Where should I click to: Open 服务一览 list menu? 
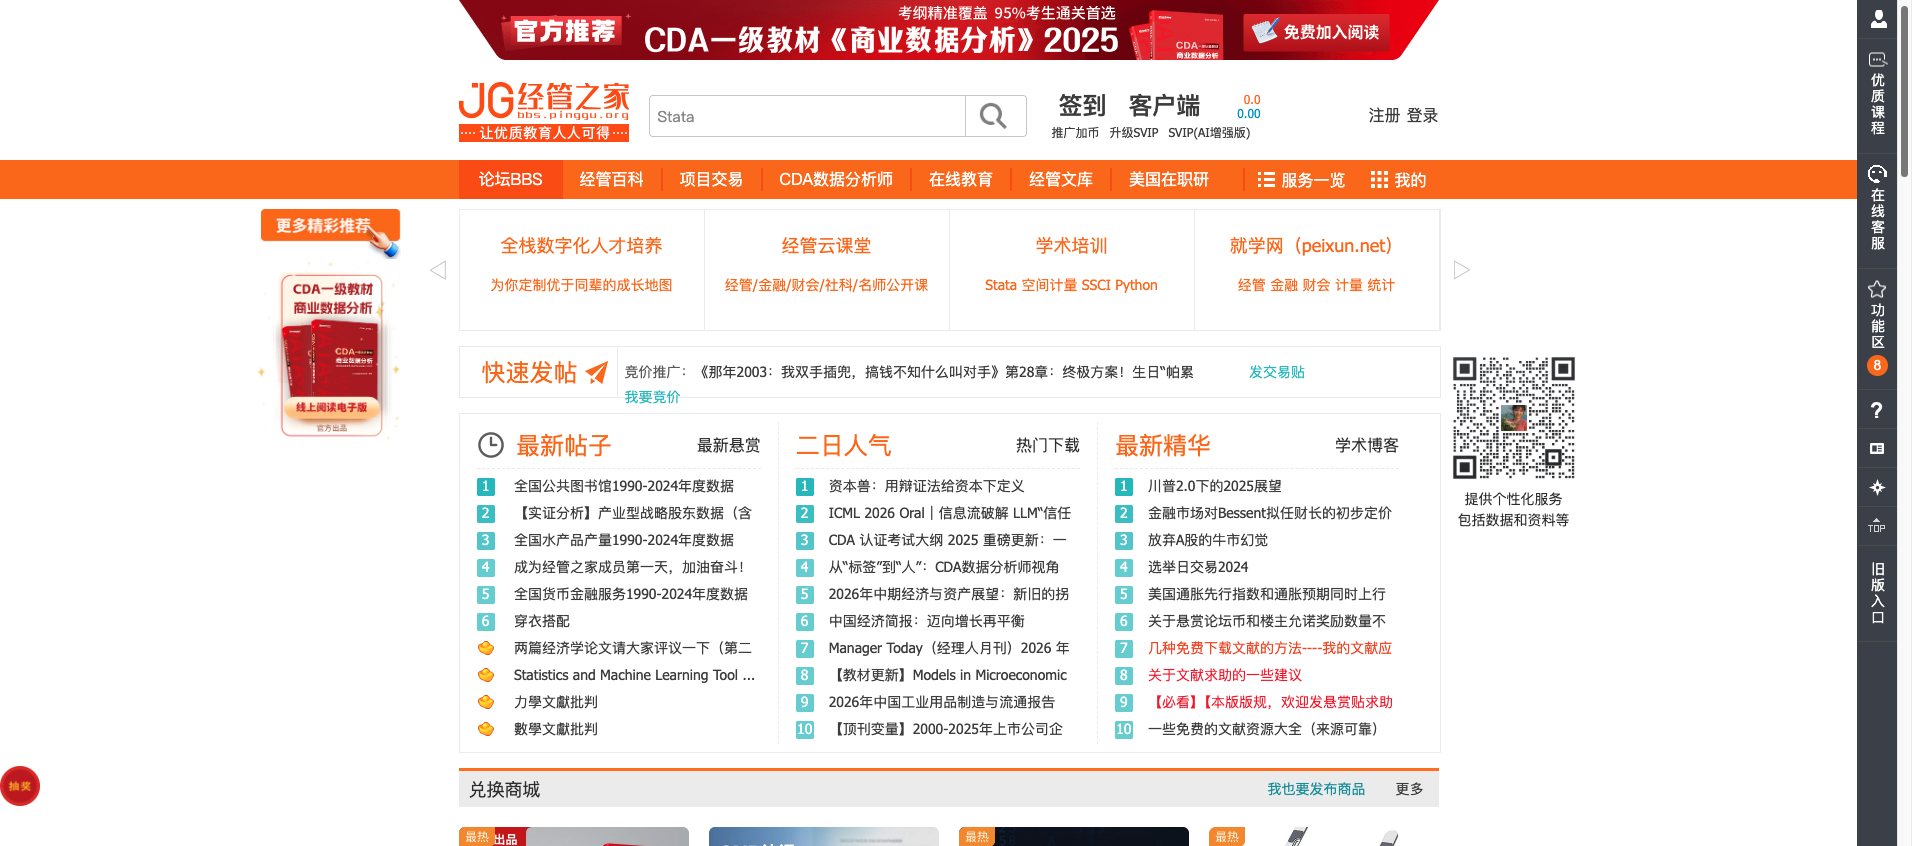[1301, 180]
